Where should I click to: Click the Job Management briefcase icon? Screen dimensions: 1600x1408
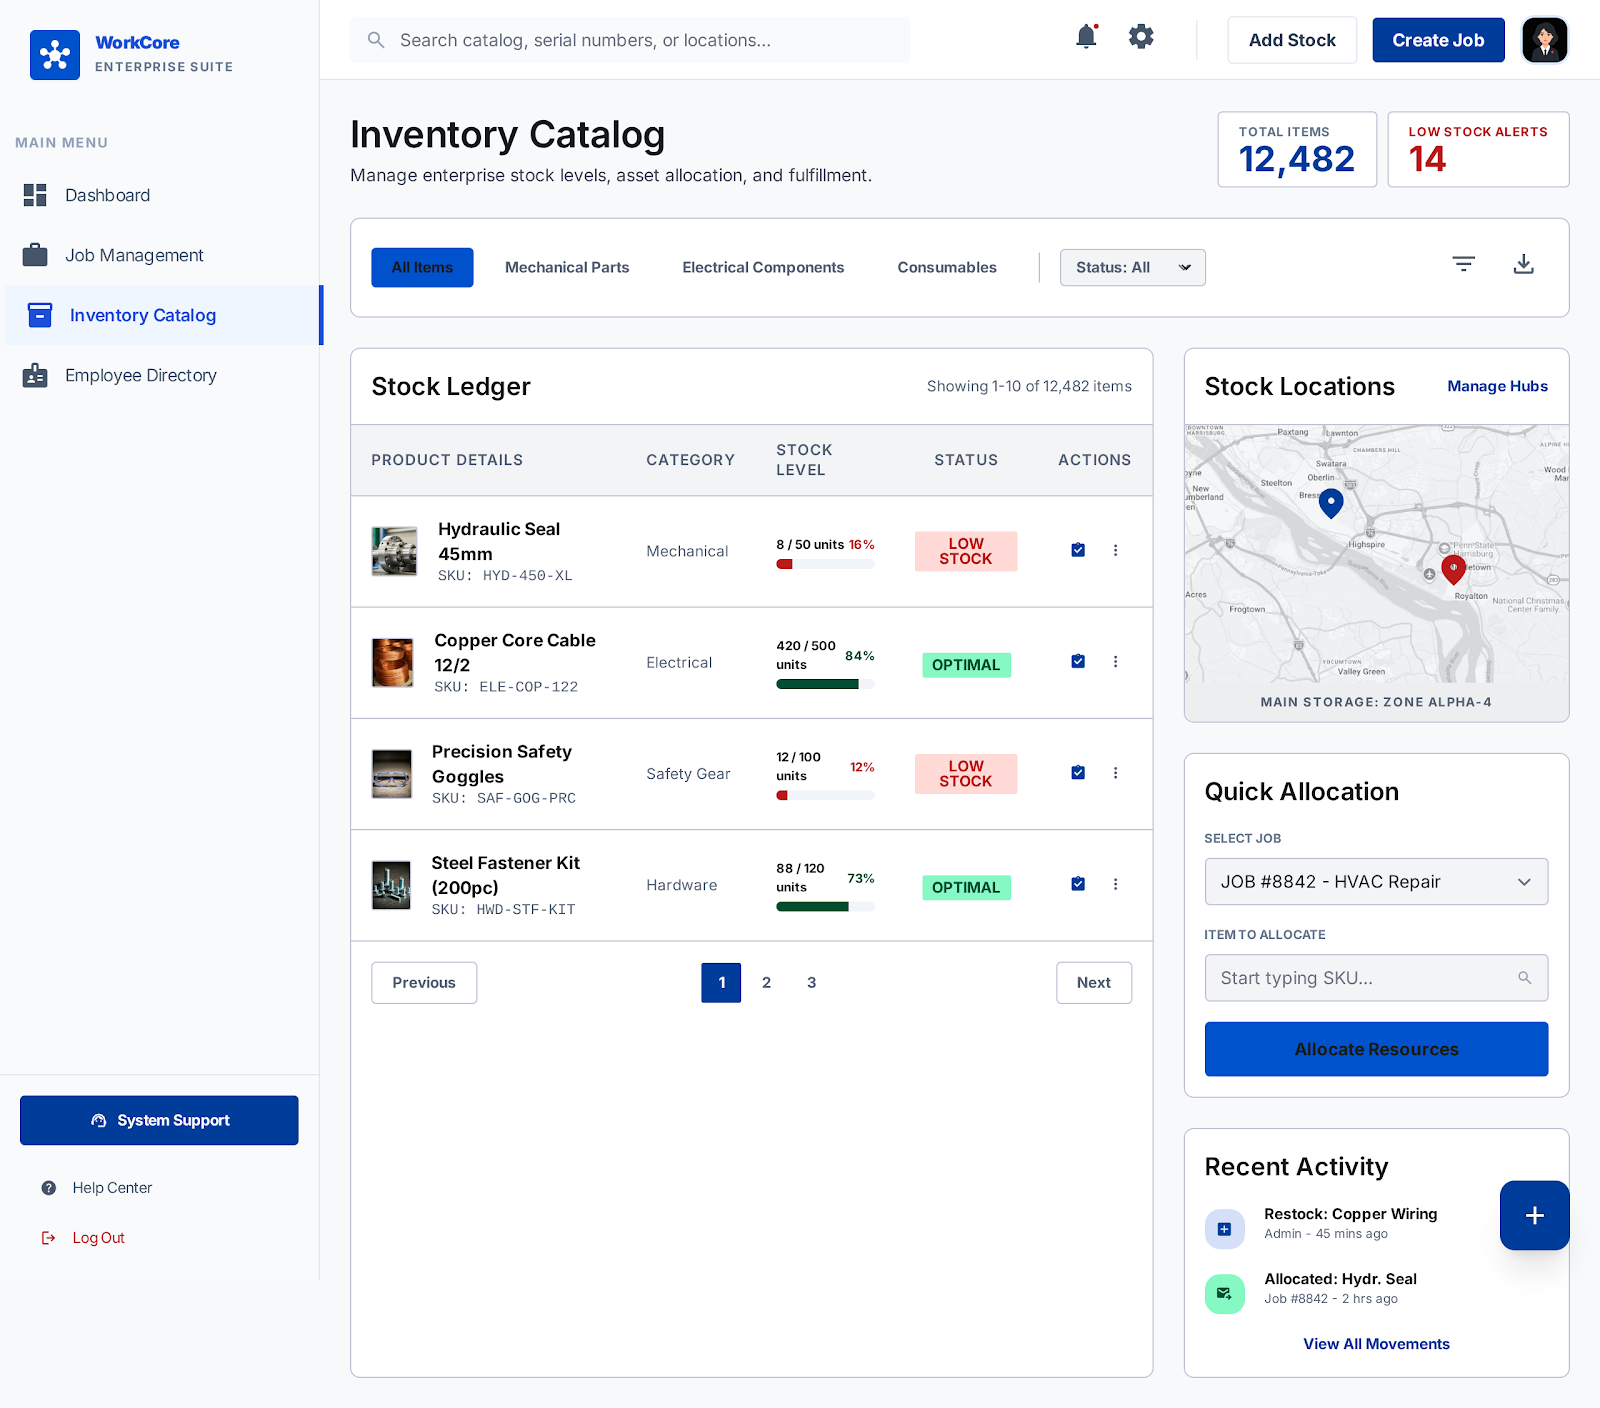[x=35, y=255]
